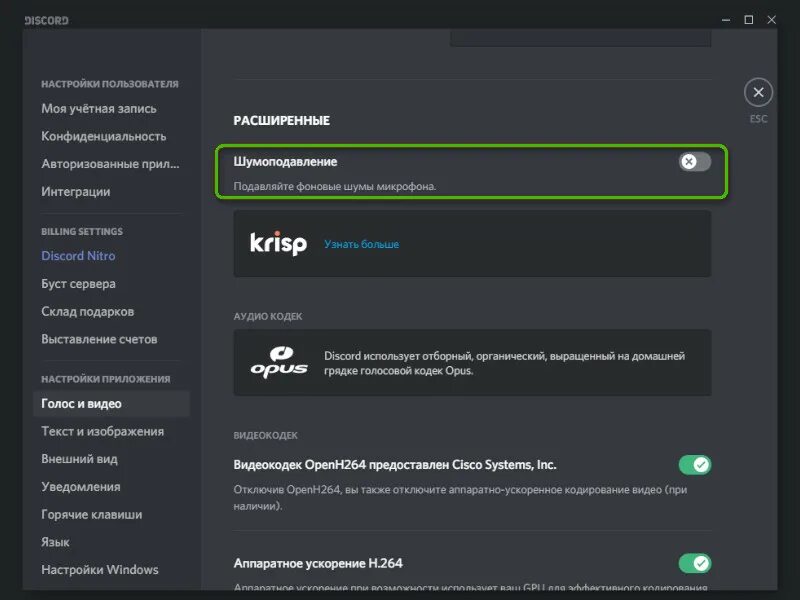Open the Узнать больше link
Viewport: 800px width, 600px height.
[x=362, y=244]
